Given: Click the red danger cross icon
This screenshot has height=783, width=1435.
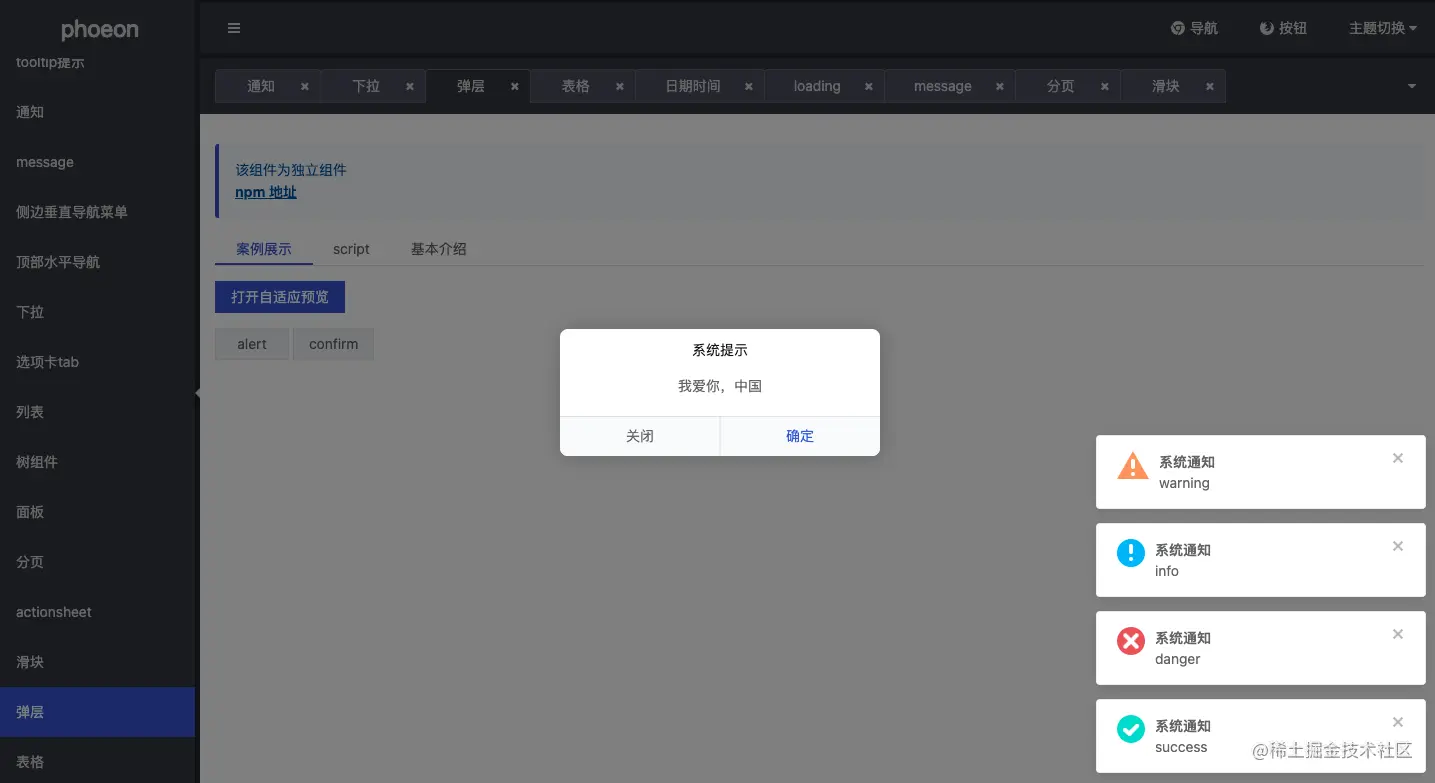Looking at the screenshot, I should point(1131,641).
